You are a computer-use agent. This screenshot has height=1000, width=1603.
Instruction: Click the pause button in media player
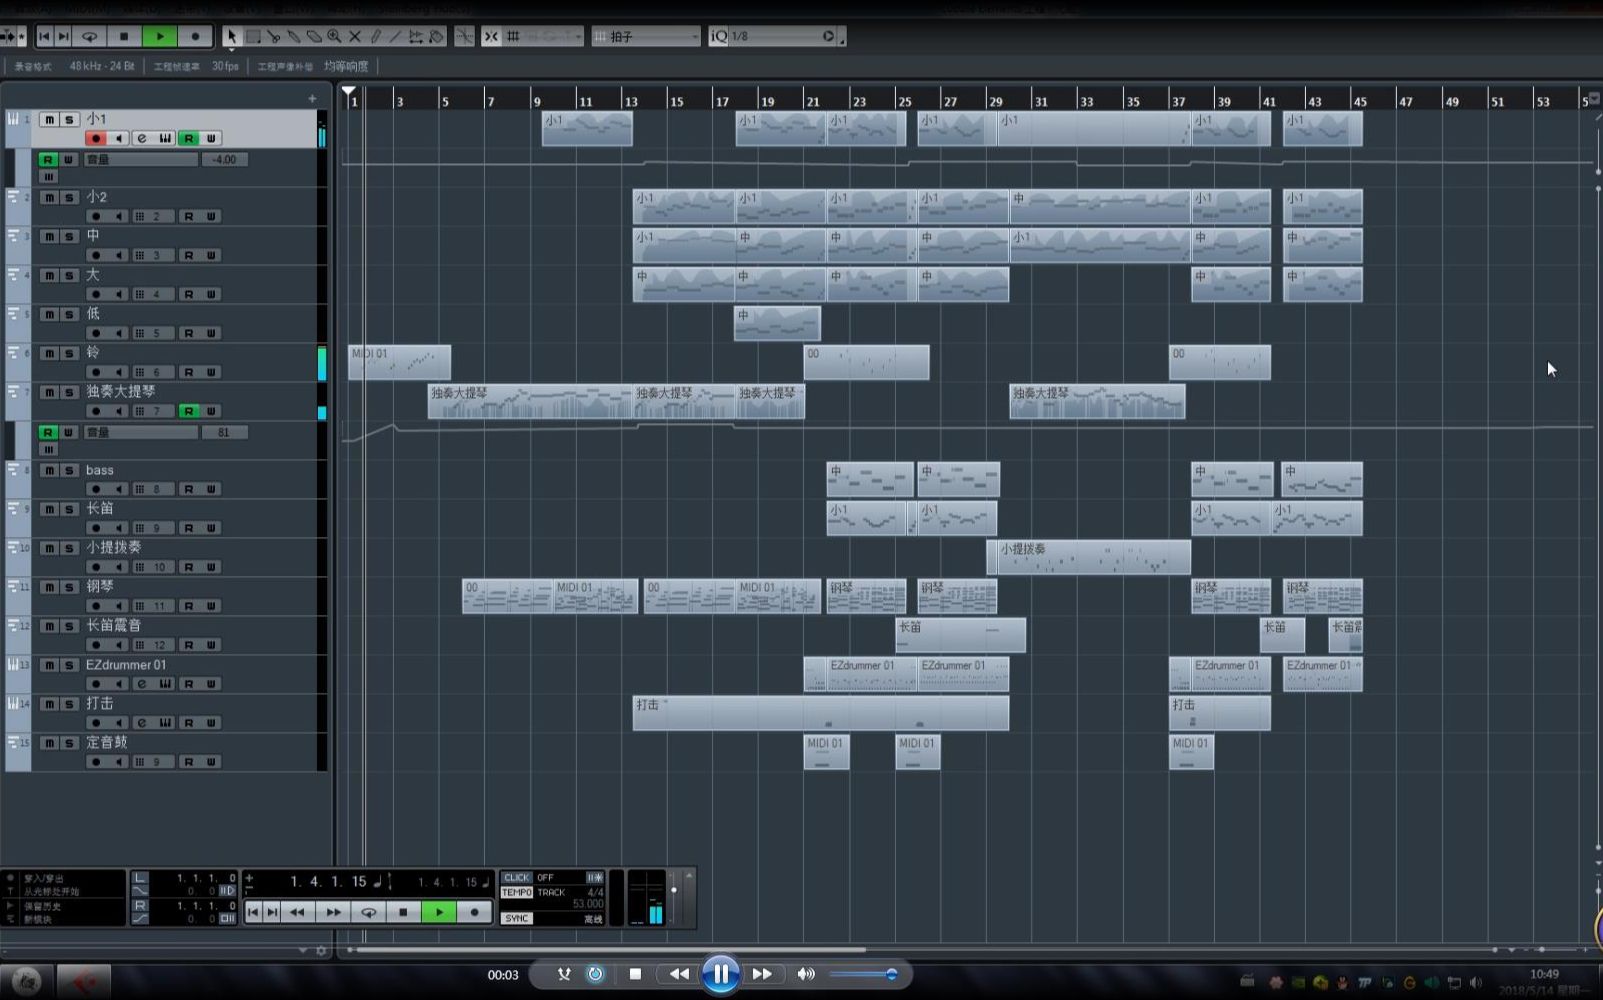[x=720, y=974]
